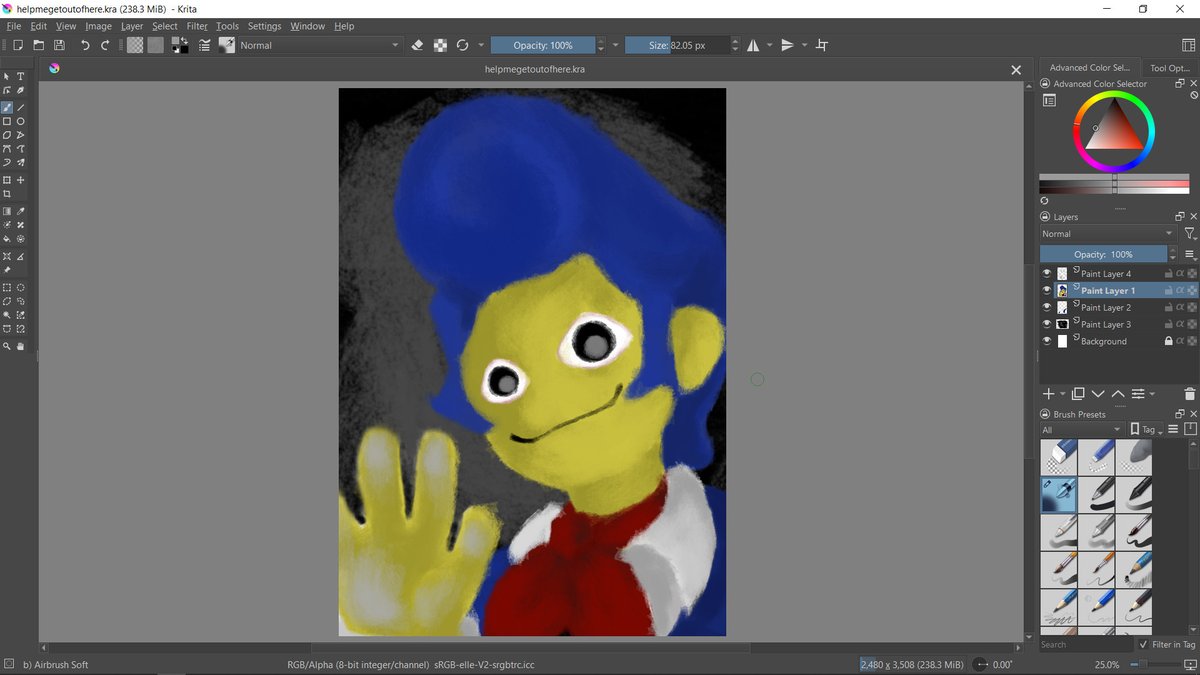Expand dropdown next to Reload Preset
The width and height of the screenshot is (1200, 675).
(481, 45)
